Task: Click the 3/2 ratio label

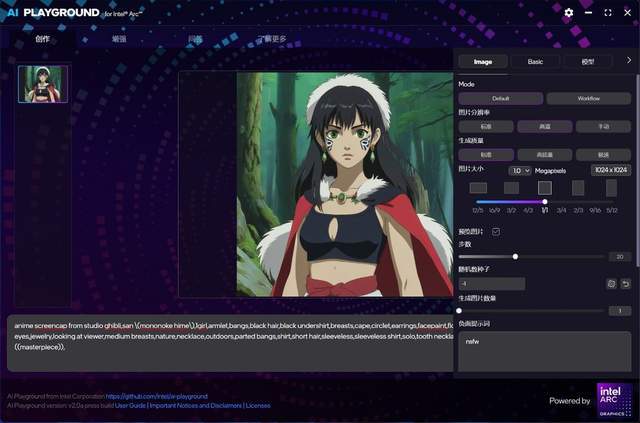Action: coord(511,210)
